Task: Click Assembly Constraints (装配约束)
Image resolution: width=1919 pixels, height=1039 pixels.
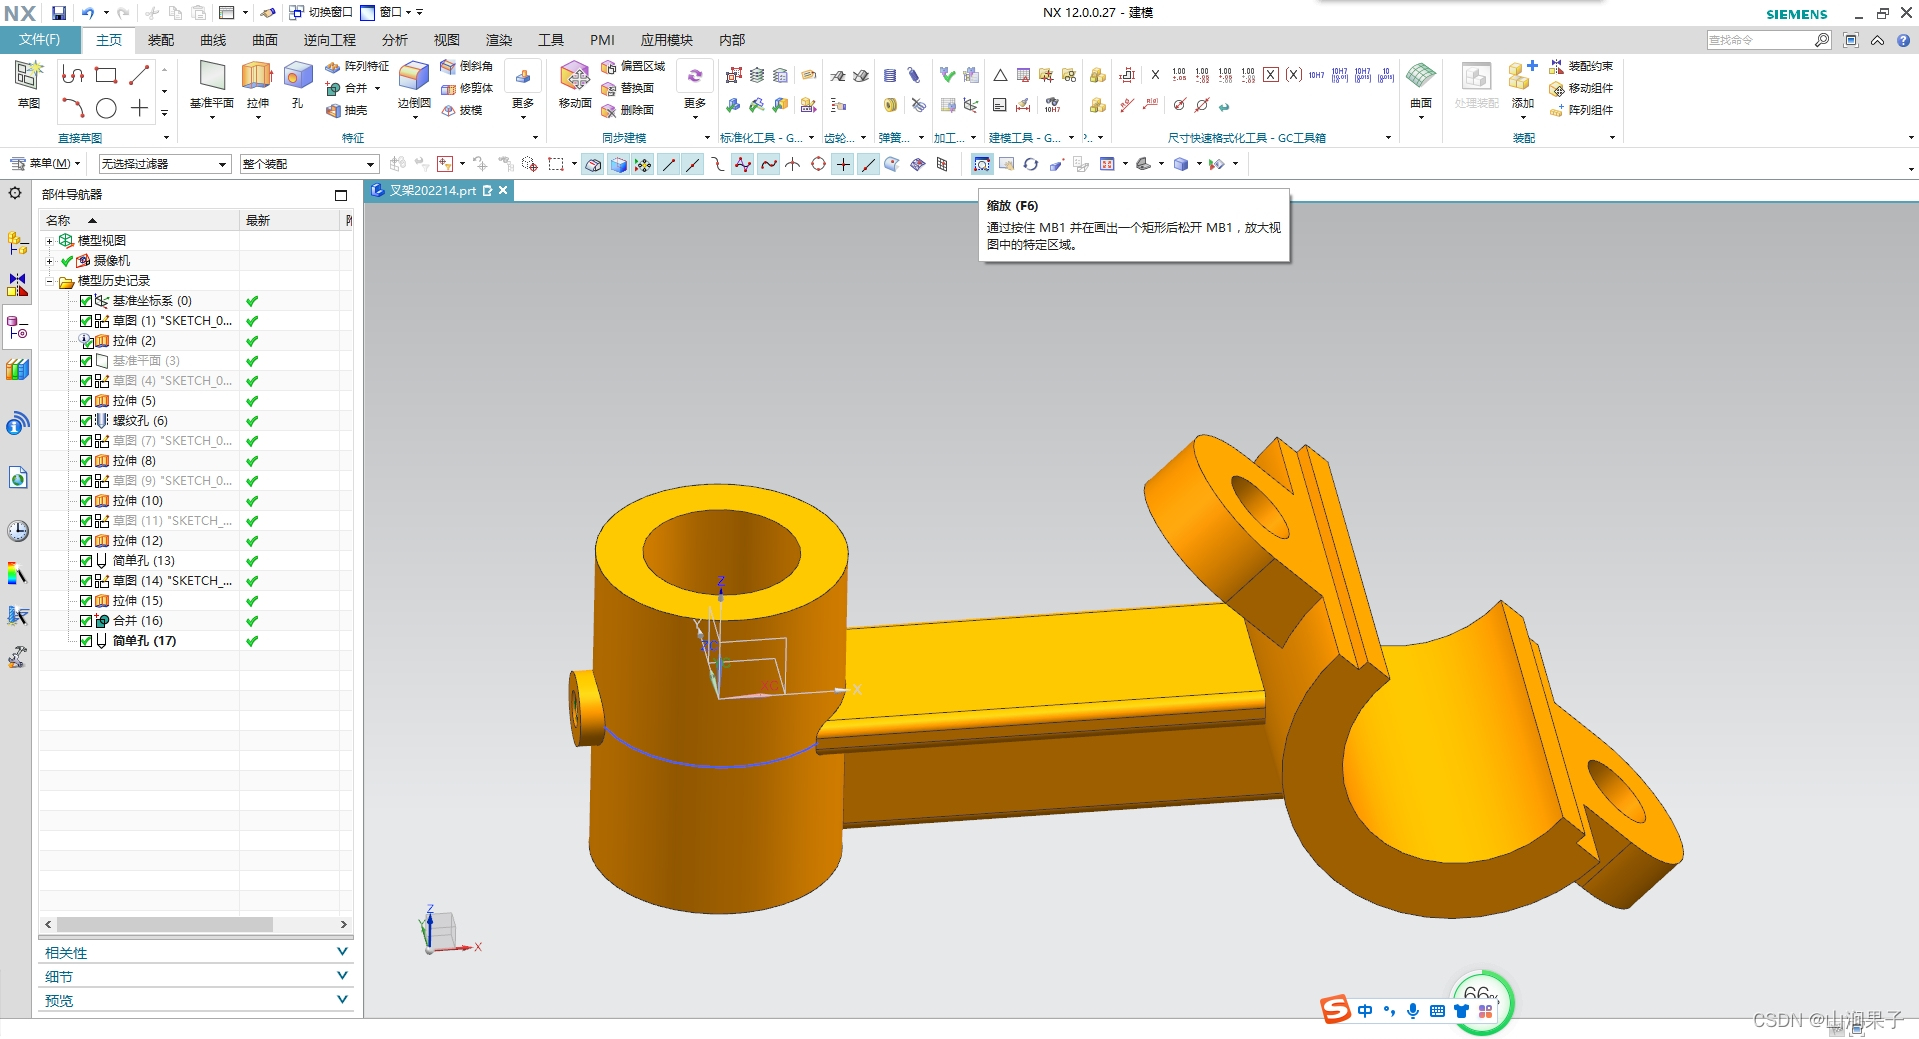Action: click(x=1581, y=66)
